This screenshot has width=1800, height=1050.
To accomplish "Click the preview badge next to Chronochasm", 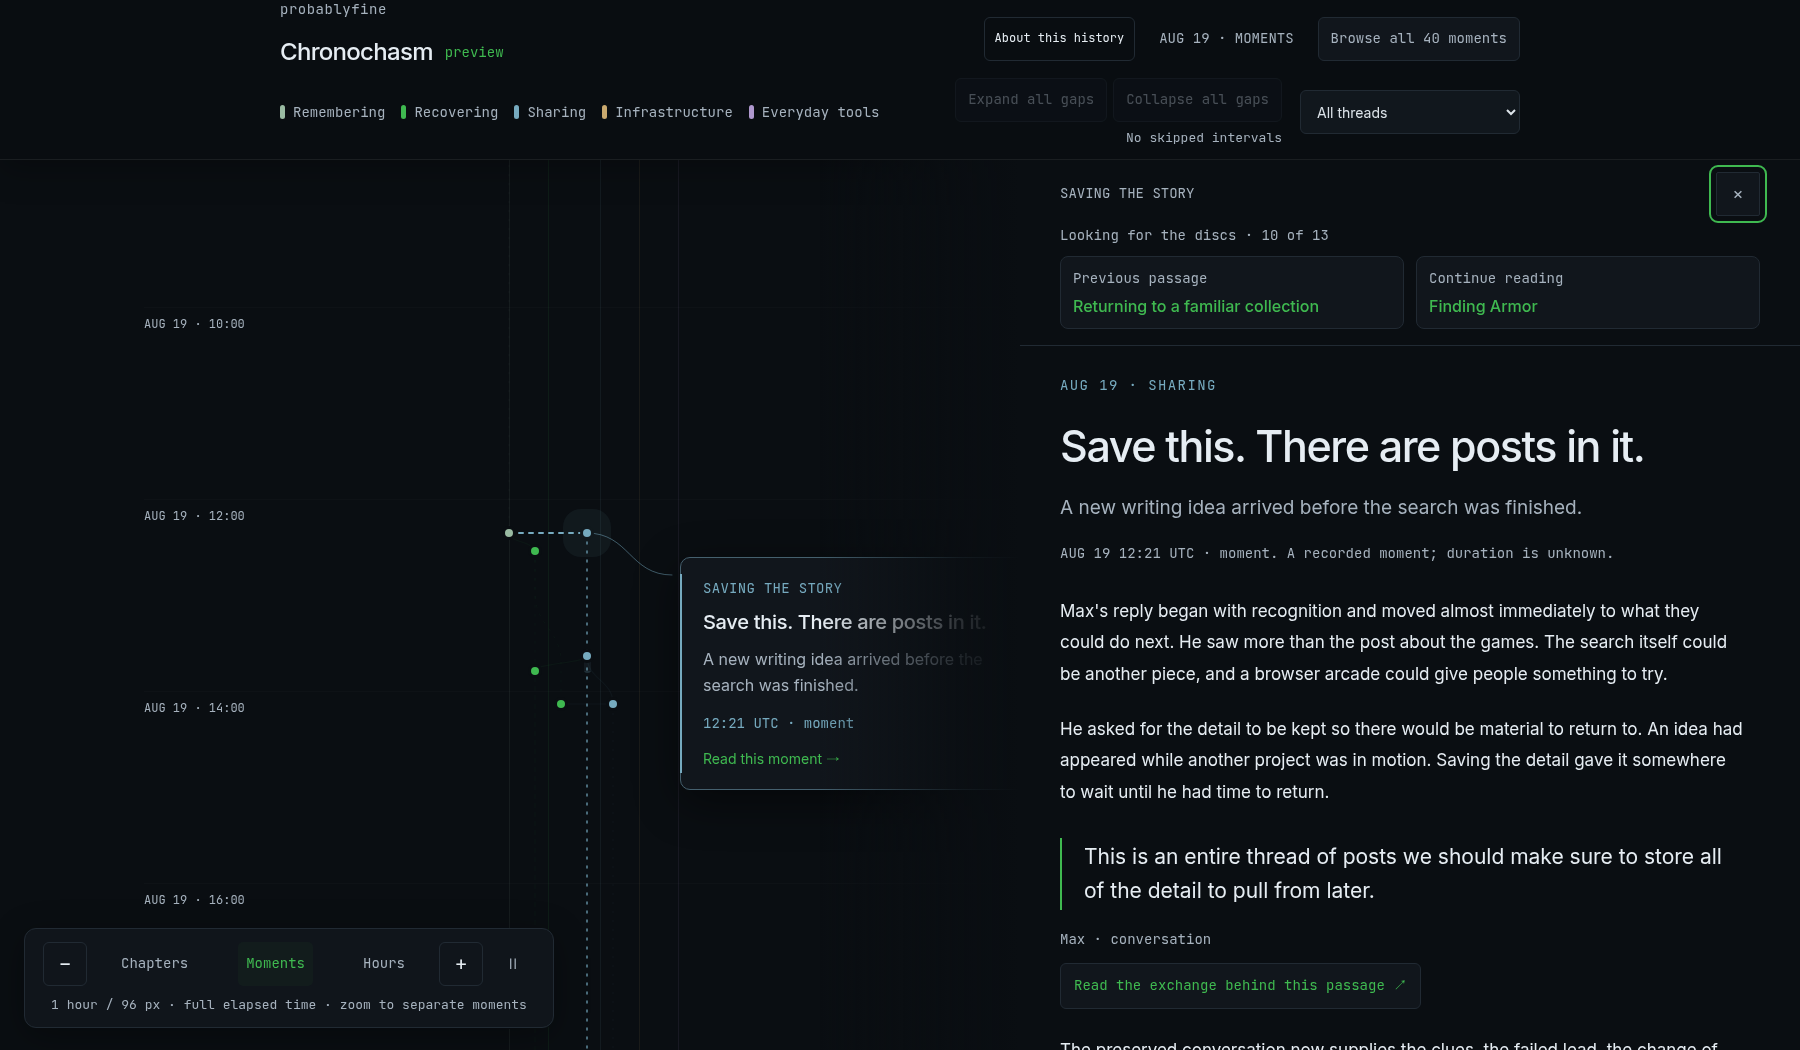I will 474,53.
